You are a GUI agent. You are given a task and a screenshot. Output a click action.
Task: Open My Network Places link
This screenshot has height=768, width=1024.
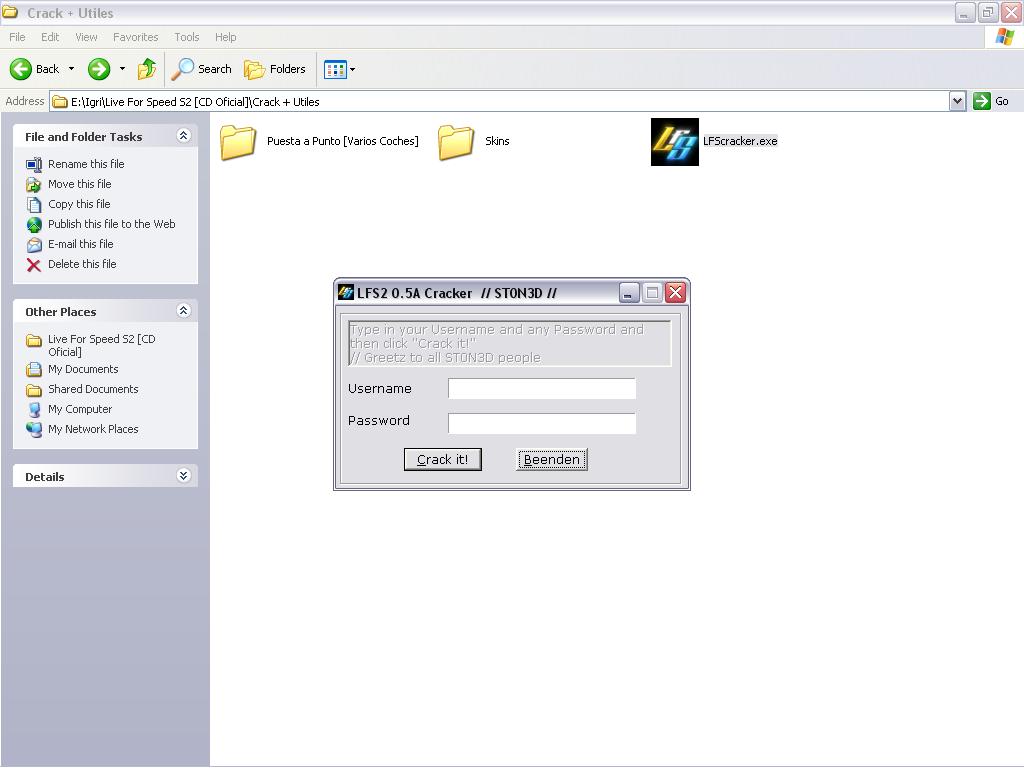[x=93, y=430]
